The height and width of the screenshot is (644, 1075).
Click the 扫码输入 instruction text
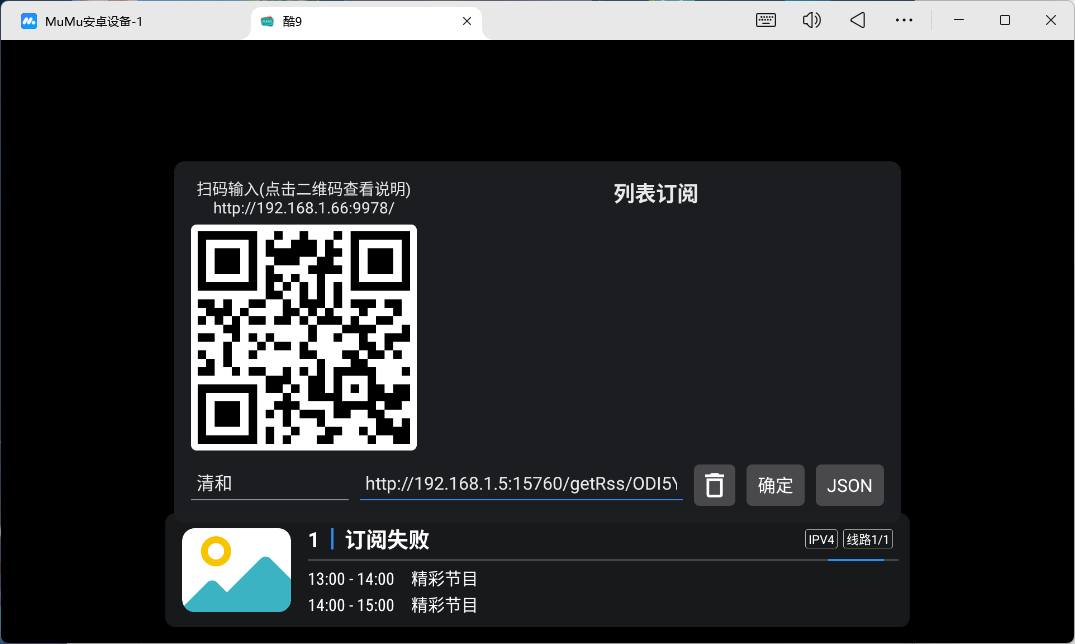tap(304, 189)
